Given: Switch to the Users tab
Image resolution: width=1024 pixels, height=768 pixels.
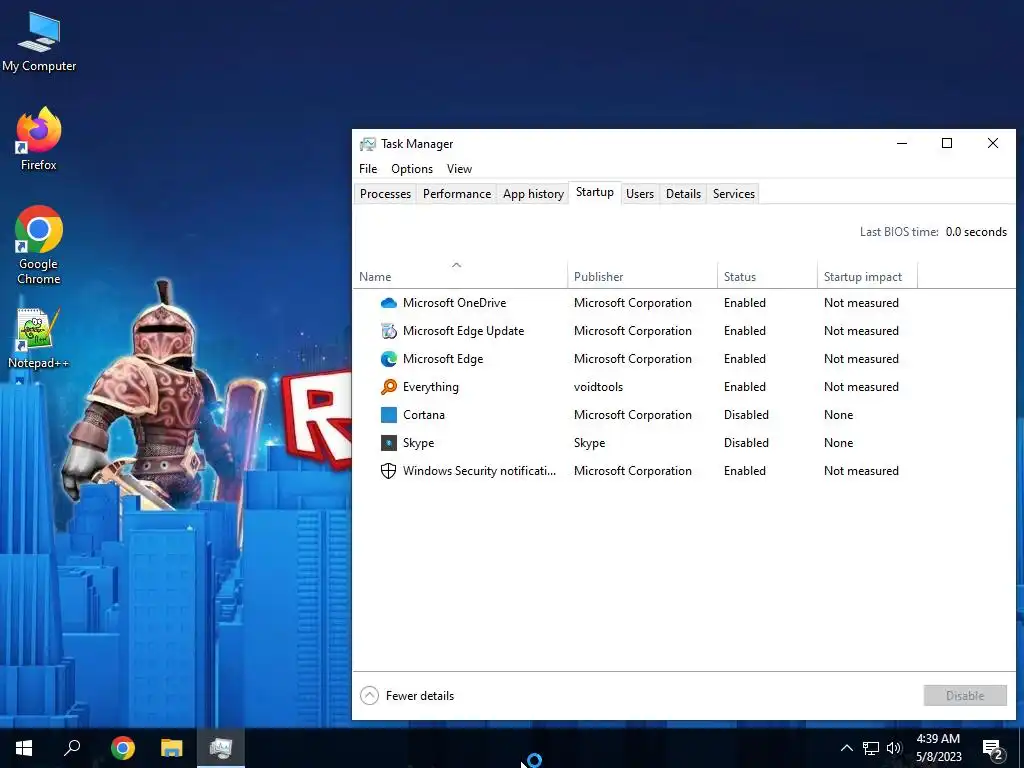Looking at the screenshot, I should 640,194.
